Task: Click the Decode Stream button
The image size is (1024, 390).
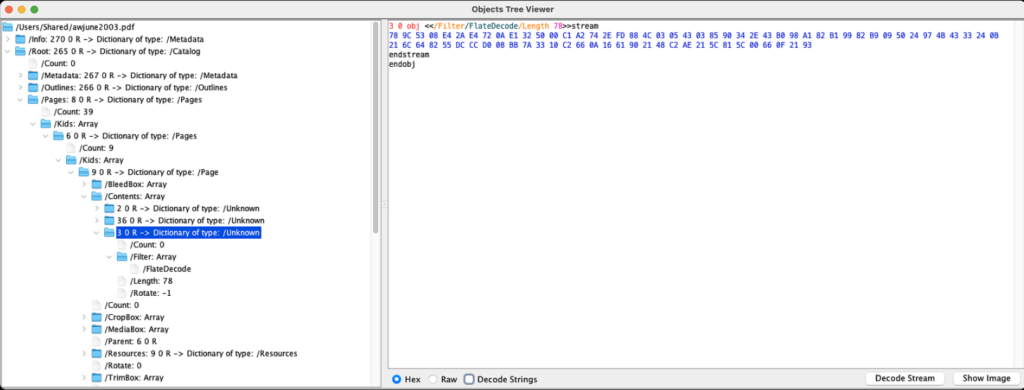Action: pyautogui.click(x=904, y=378)
